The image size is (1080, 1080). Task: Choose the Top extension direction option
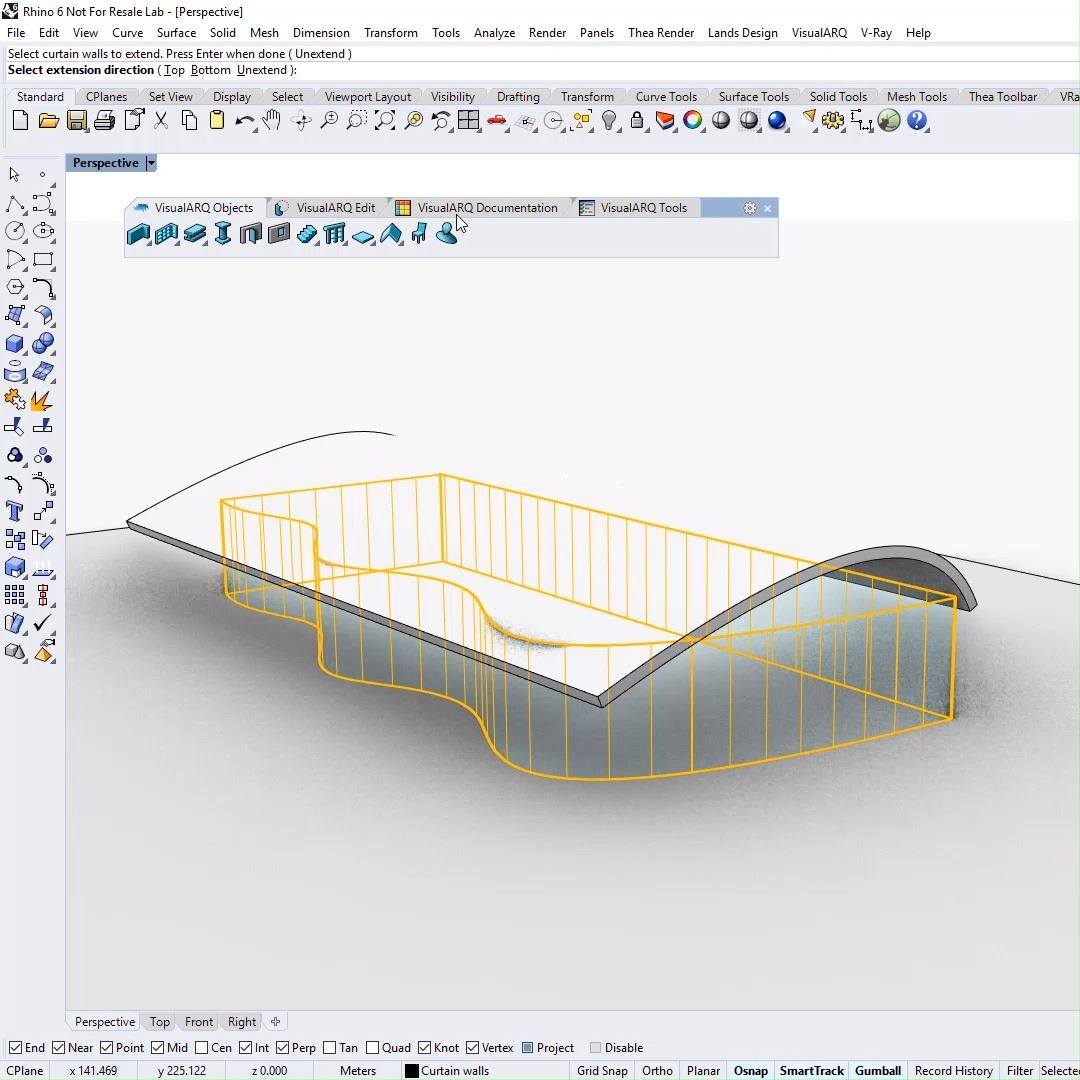pyautogui.click(x=174, y=70)
